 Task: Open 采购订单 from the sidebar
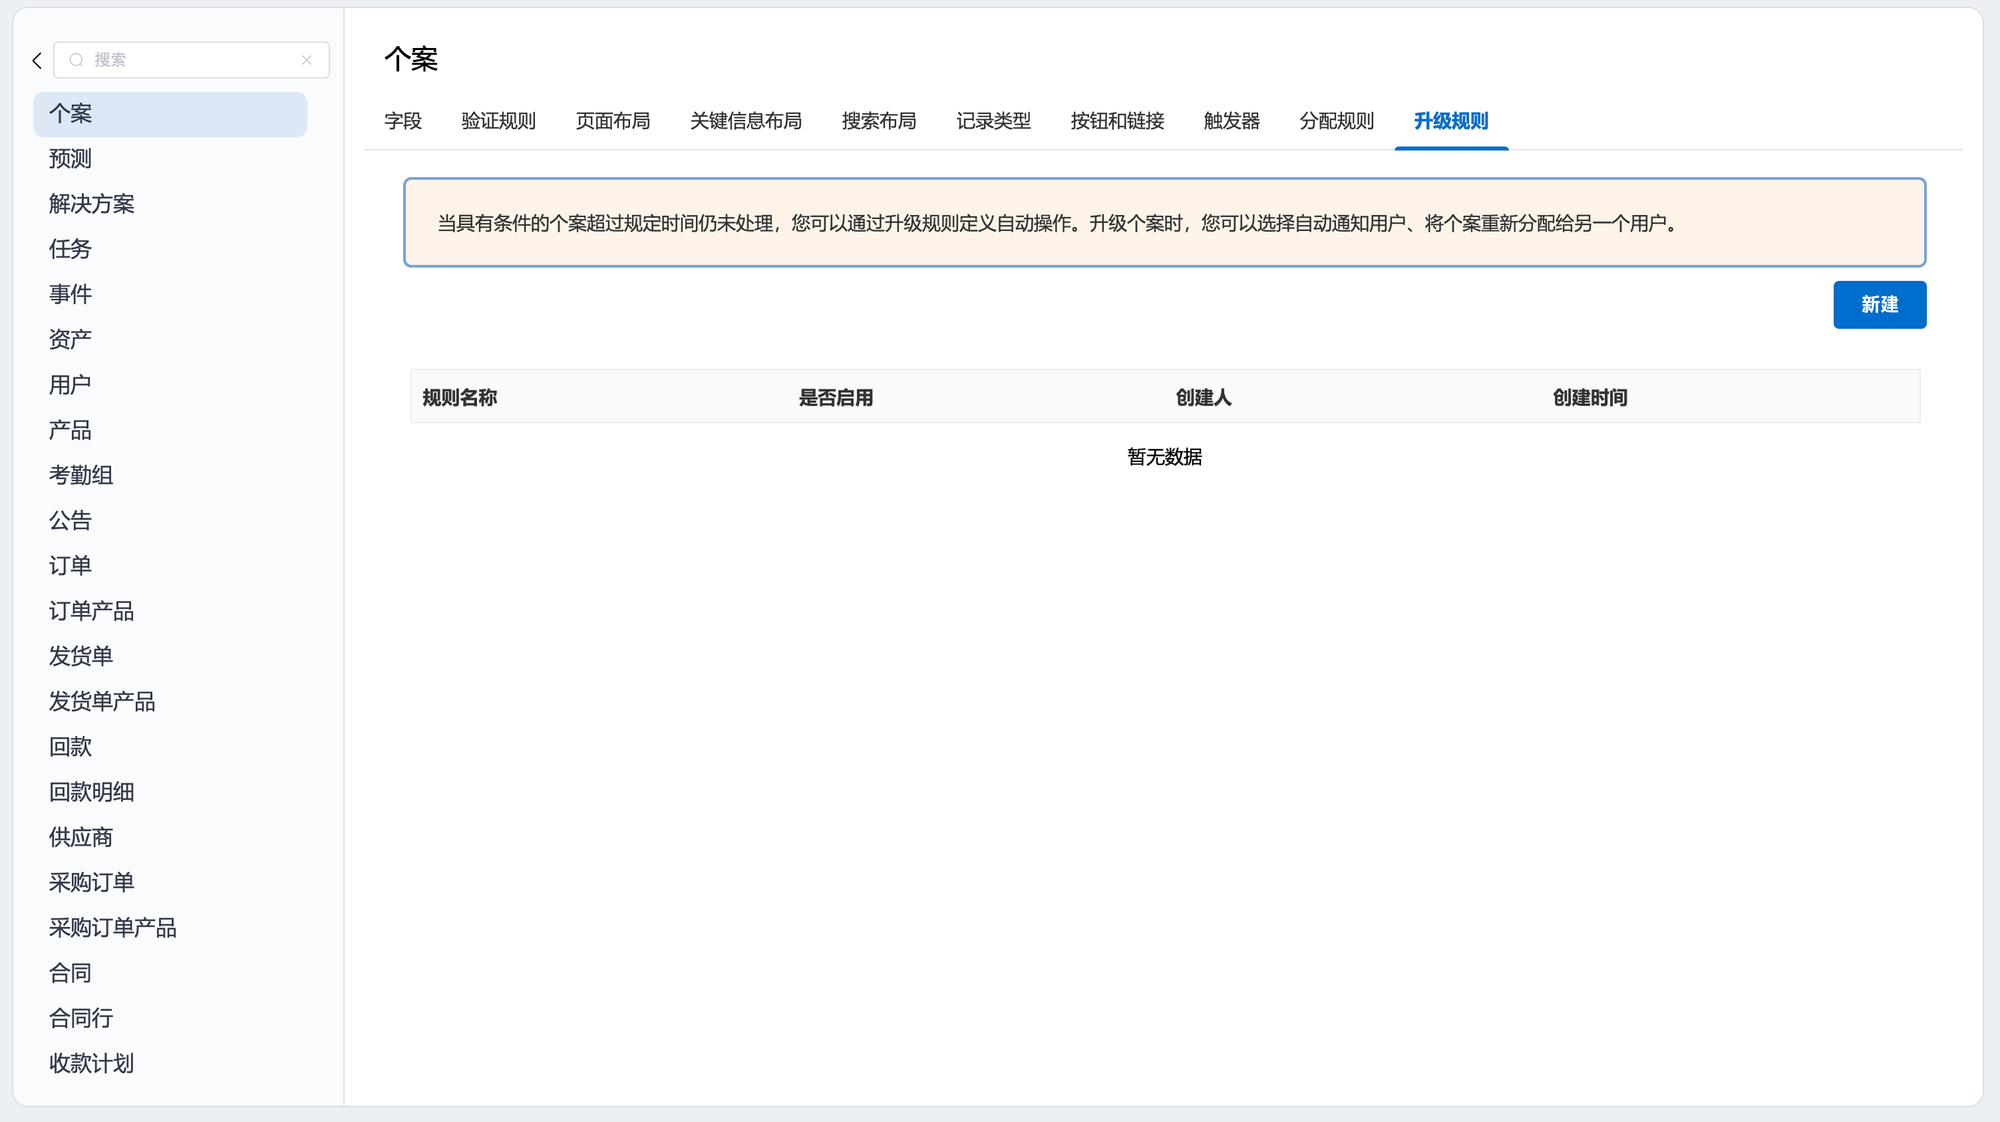click(x=91, y=882)
